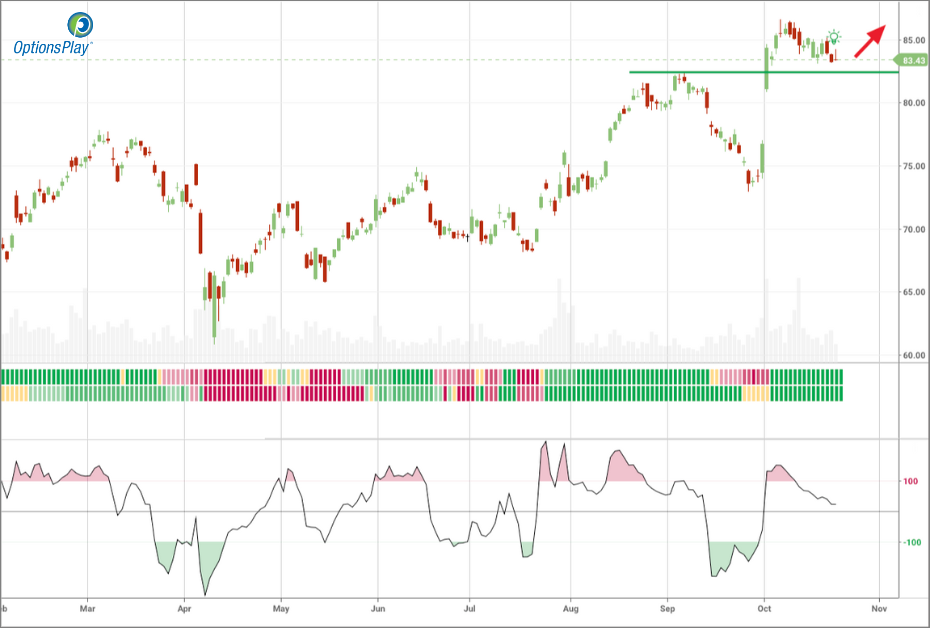This screenshot has height=628, width=930.
Task: Click the 83.43 current price tag
Action: (x=912, y=61)
